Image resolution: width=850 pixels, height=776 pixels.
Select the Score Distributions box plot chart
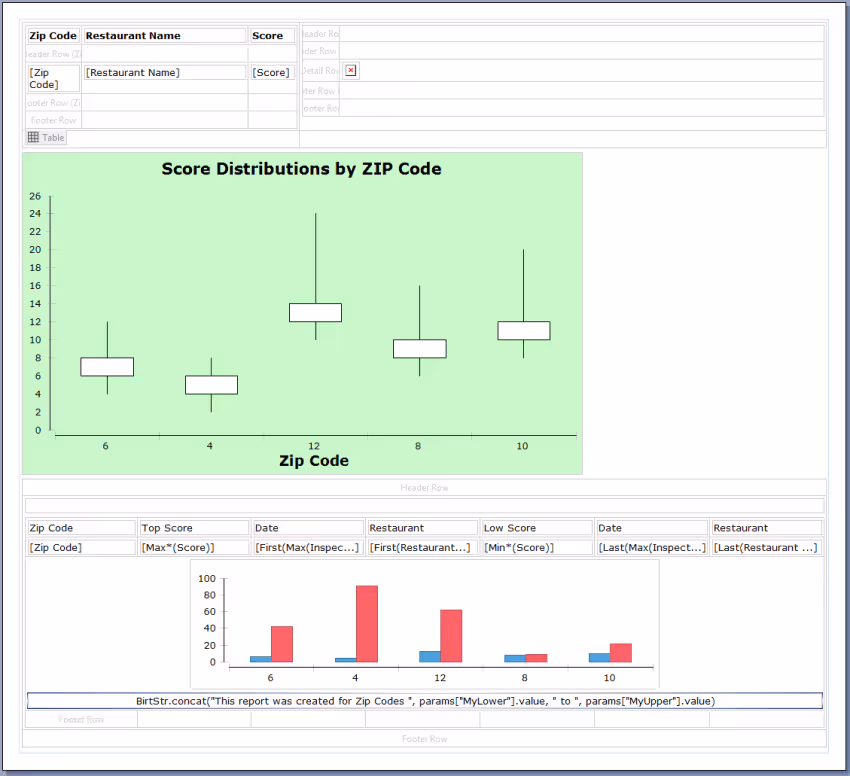point(301,313)
